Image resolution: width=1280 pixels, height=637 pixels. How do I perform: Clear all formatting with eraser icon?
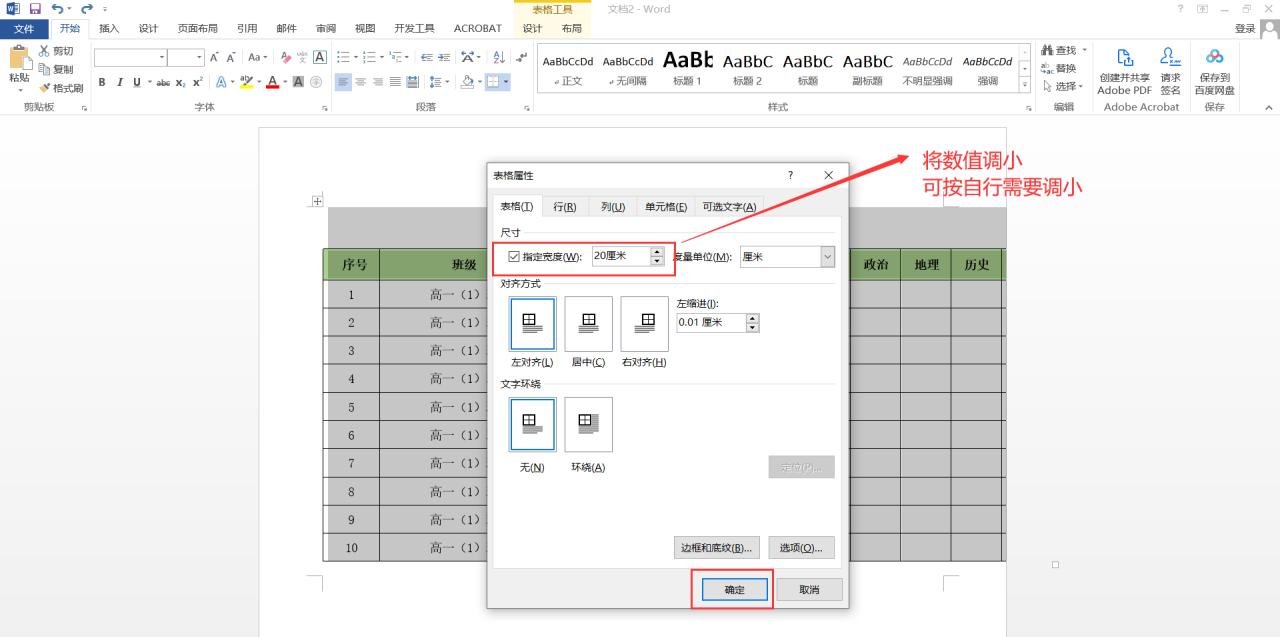[x=286, y=58]
